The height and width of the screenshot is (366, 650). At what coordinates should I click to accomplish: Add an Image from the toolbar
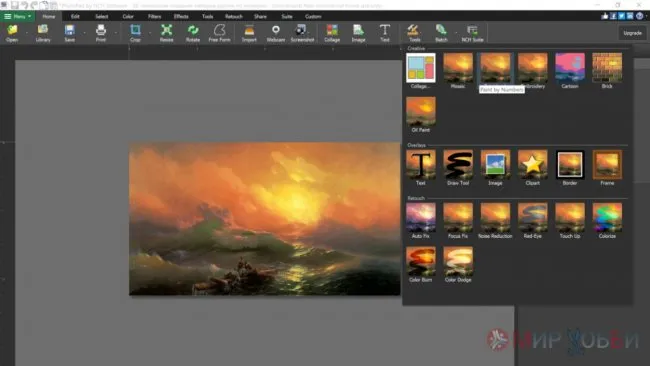[358, 33]
